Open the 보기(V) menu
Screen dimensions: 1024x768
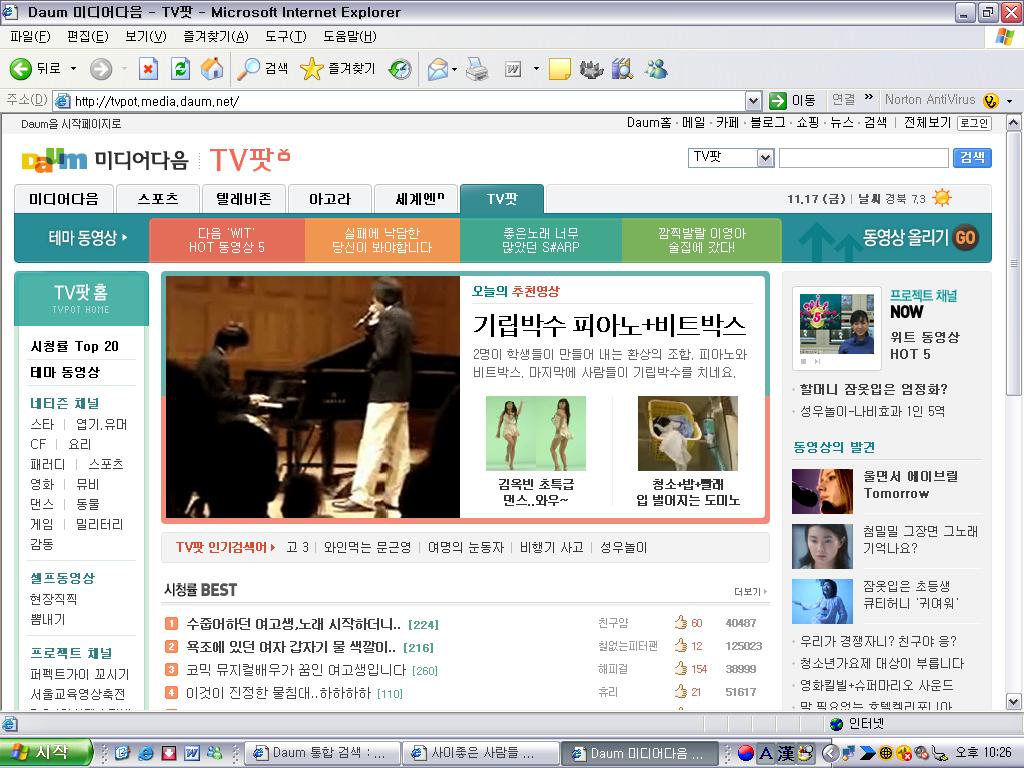[146, 37]
